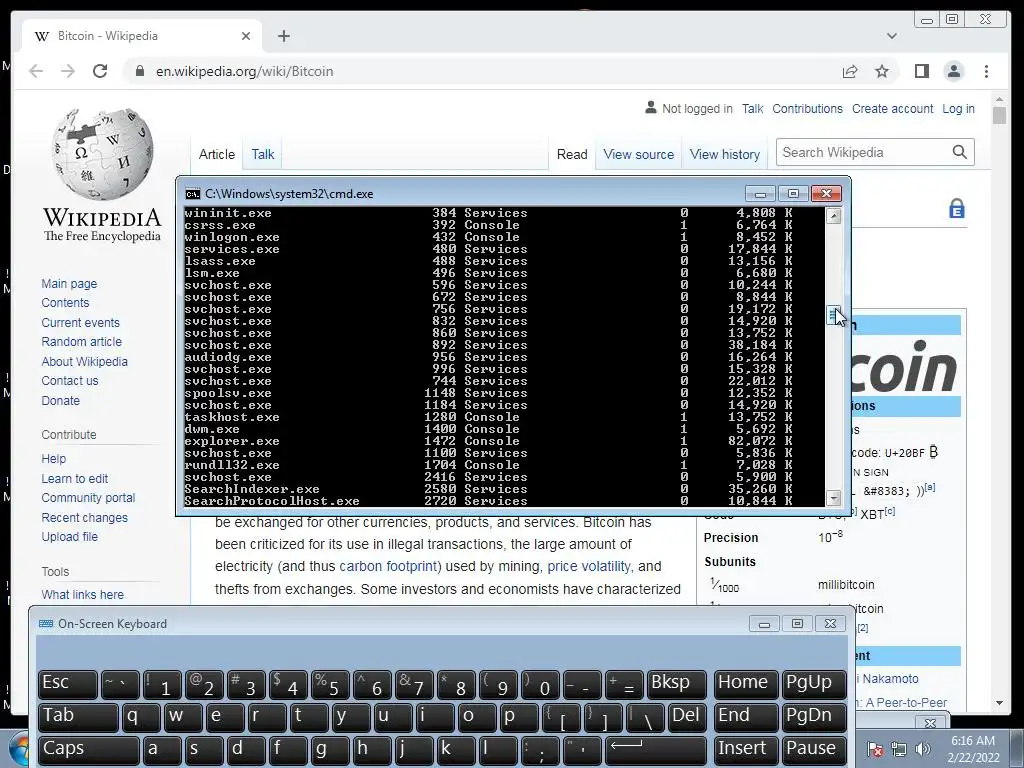Screen dimensions: 1024x768
Task: Expand the tab search chevron
Action: click(x=891, y=36)
